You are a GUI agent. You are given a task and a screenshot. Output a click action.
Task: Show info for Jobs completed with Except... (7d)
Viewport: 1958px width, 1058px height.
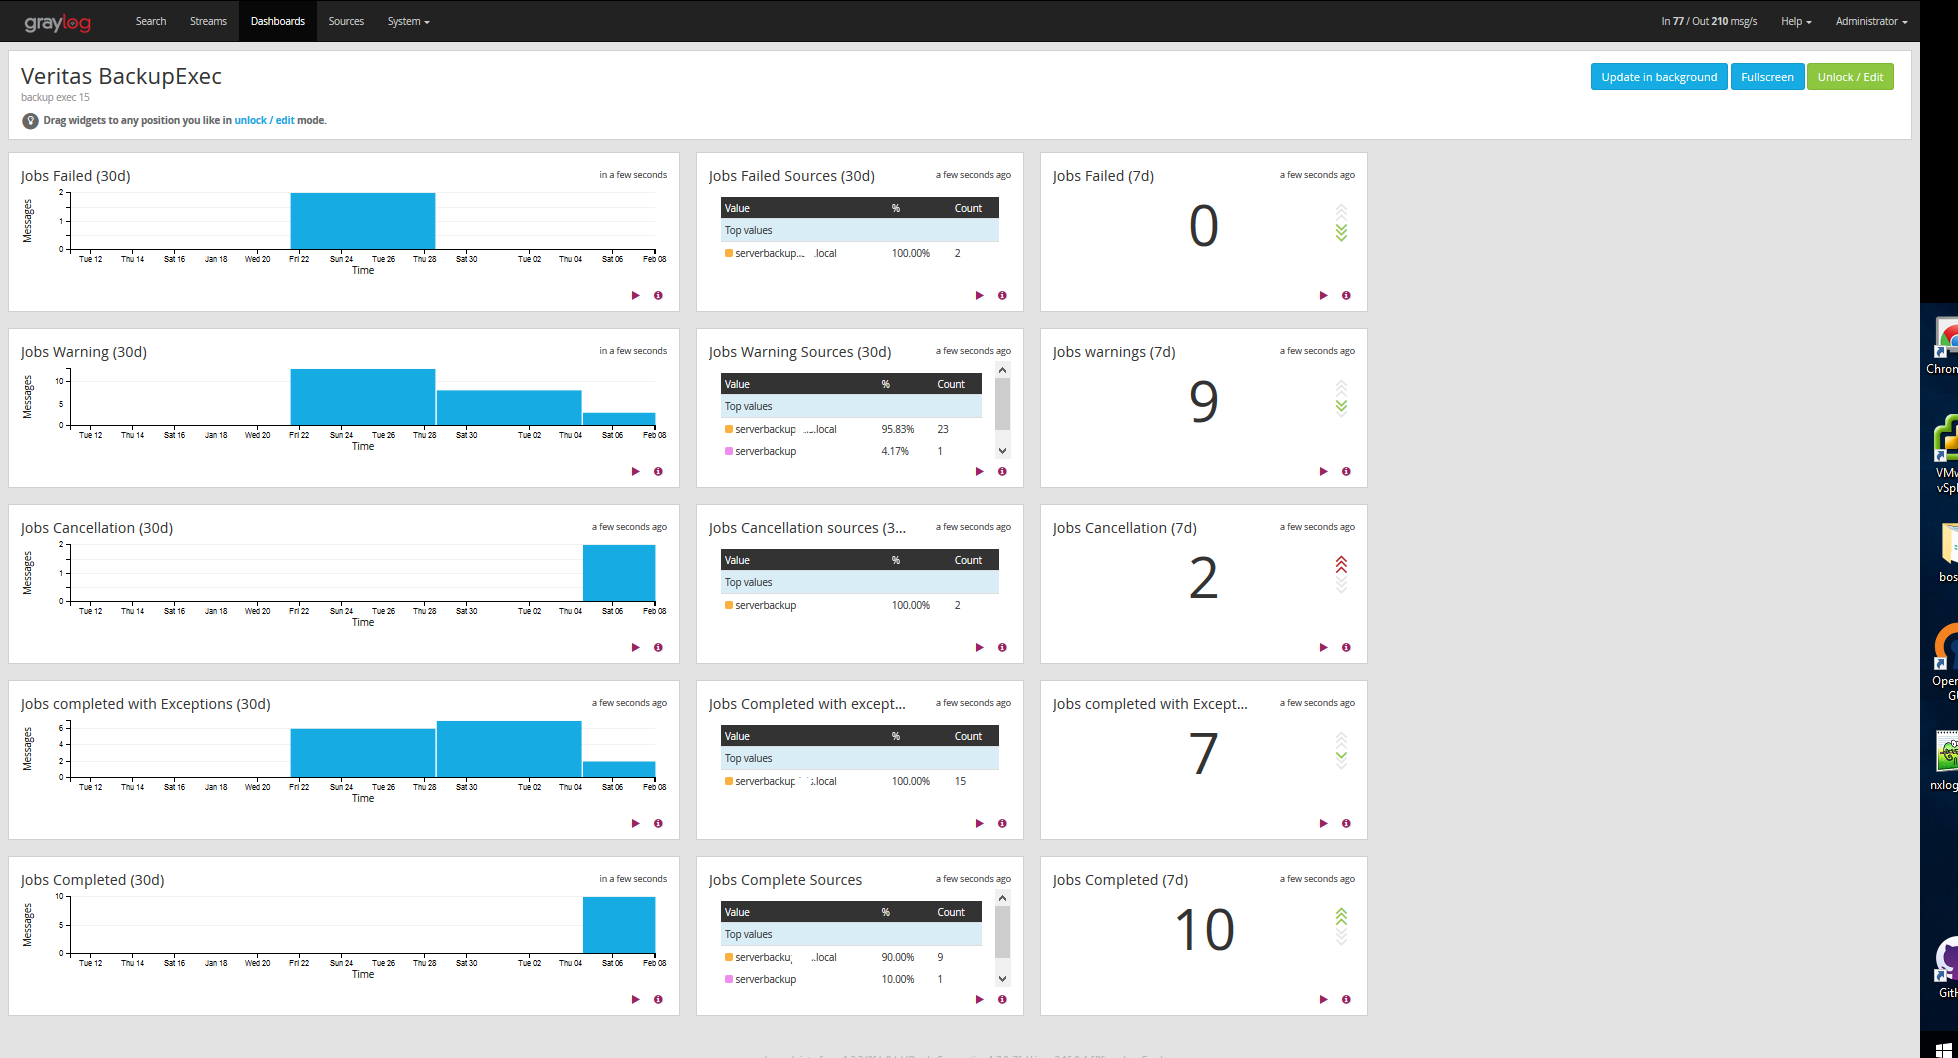click(1346, 823)
